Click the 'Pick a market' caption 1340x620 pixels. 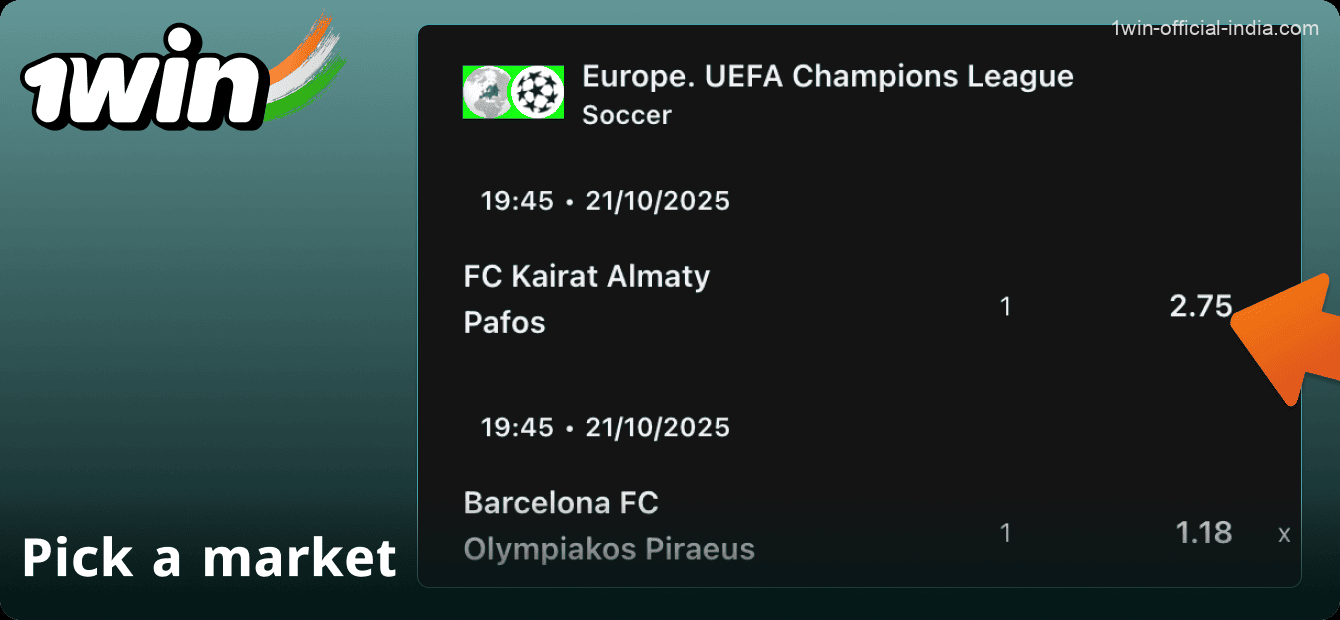(x=209, y=557)
